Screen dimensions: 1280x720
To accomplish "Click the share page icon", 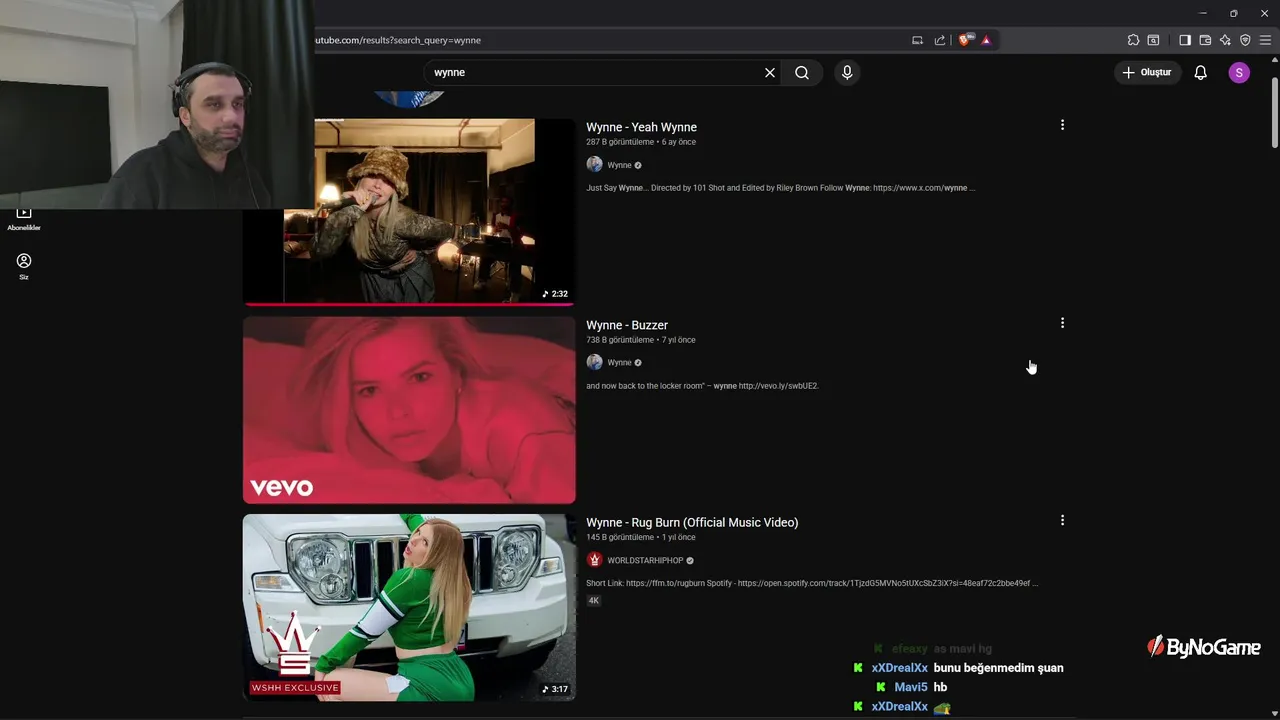I will pyautogui.click(x=940, y=40).
